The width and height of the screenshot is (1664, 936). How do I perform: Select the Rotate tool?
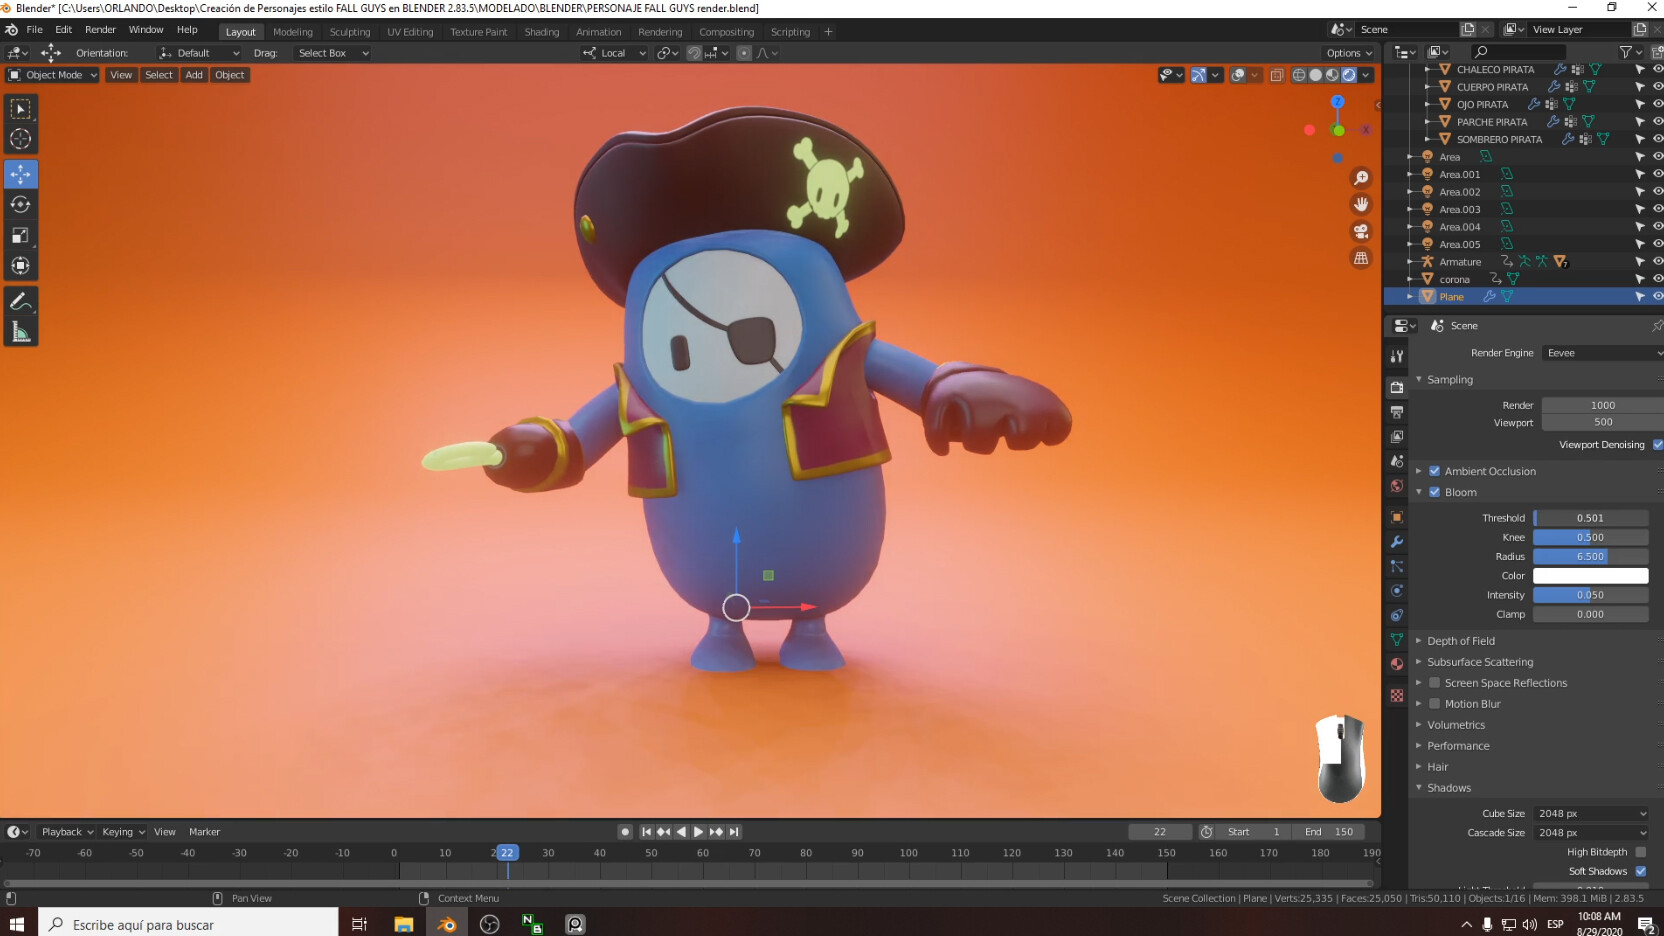tap(20, 204)
